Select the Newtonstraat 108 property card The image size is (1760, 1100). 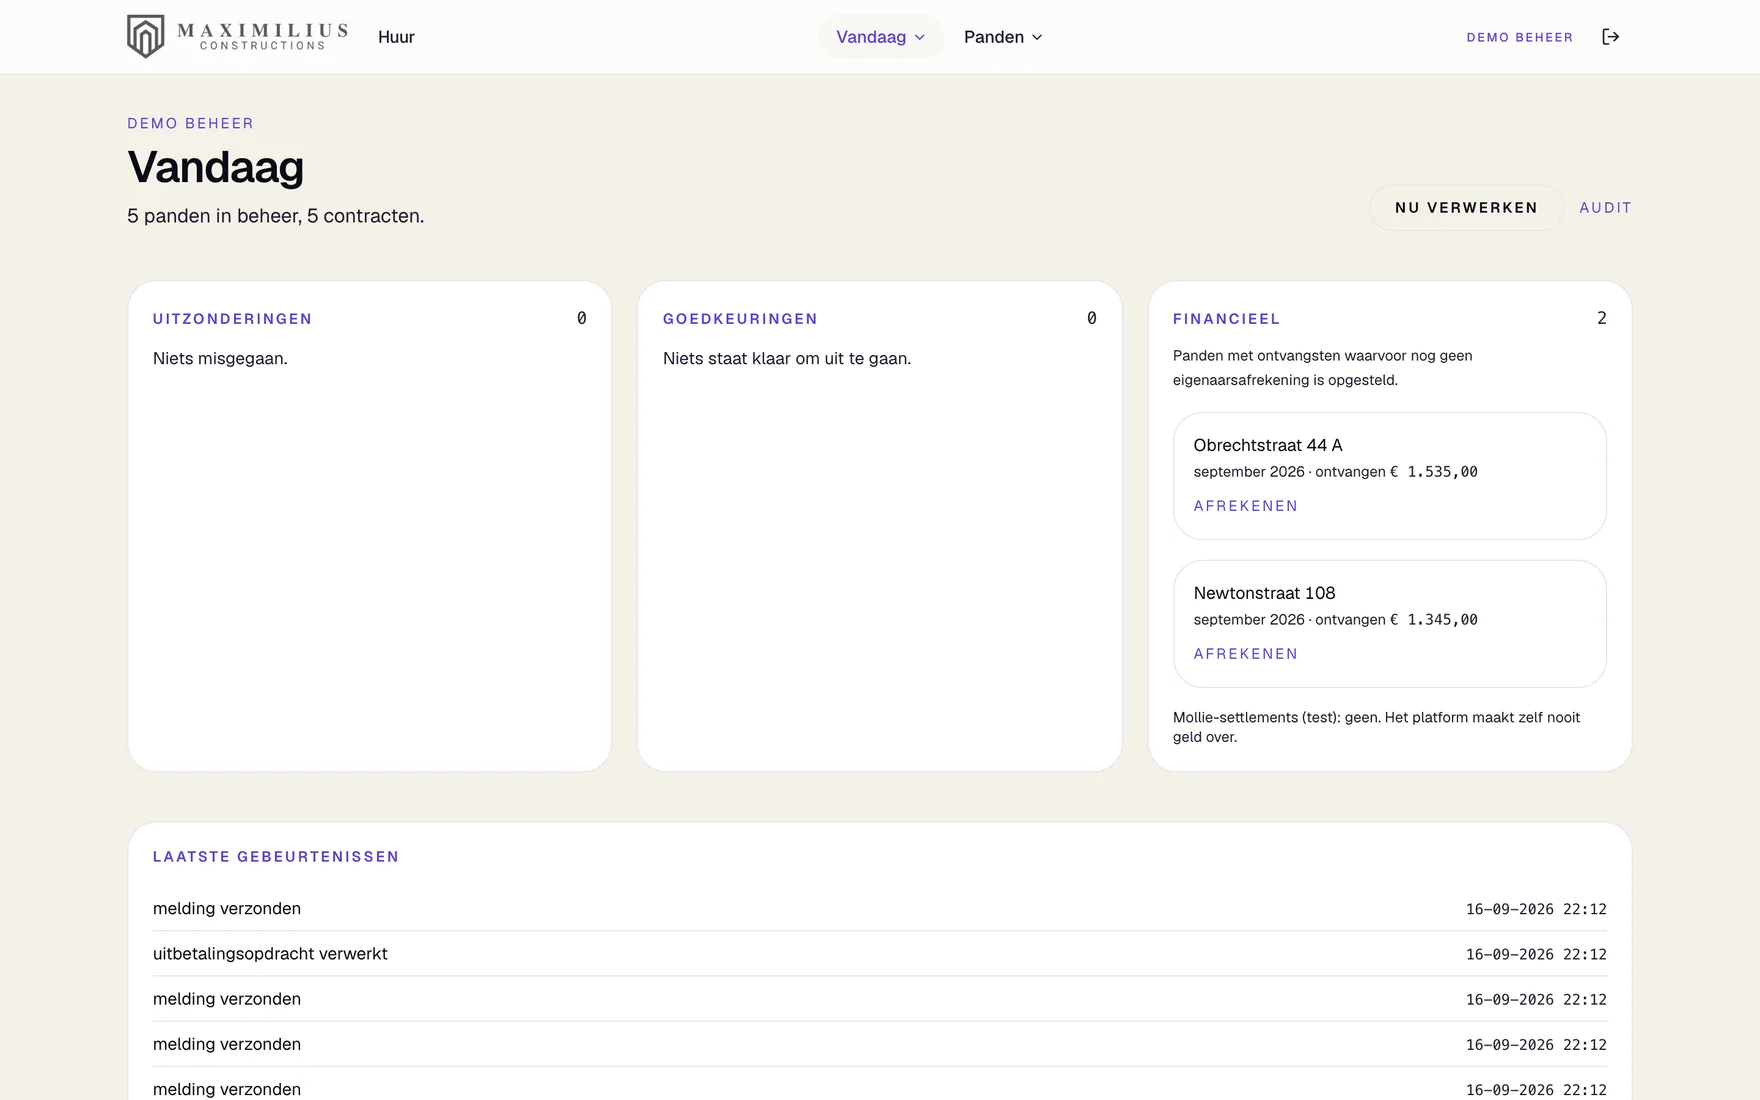point(1390,624)
